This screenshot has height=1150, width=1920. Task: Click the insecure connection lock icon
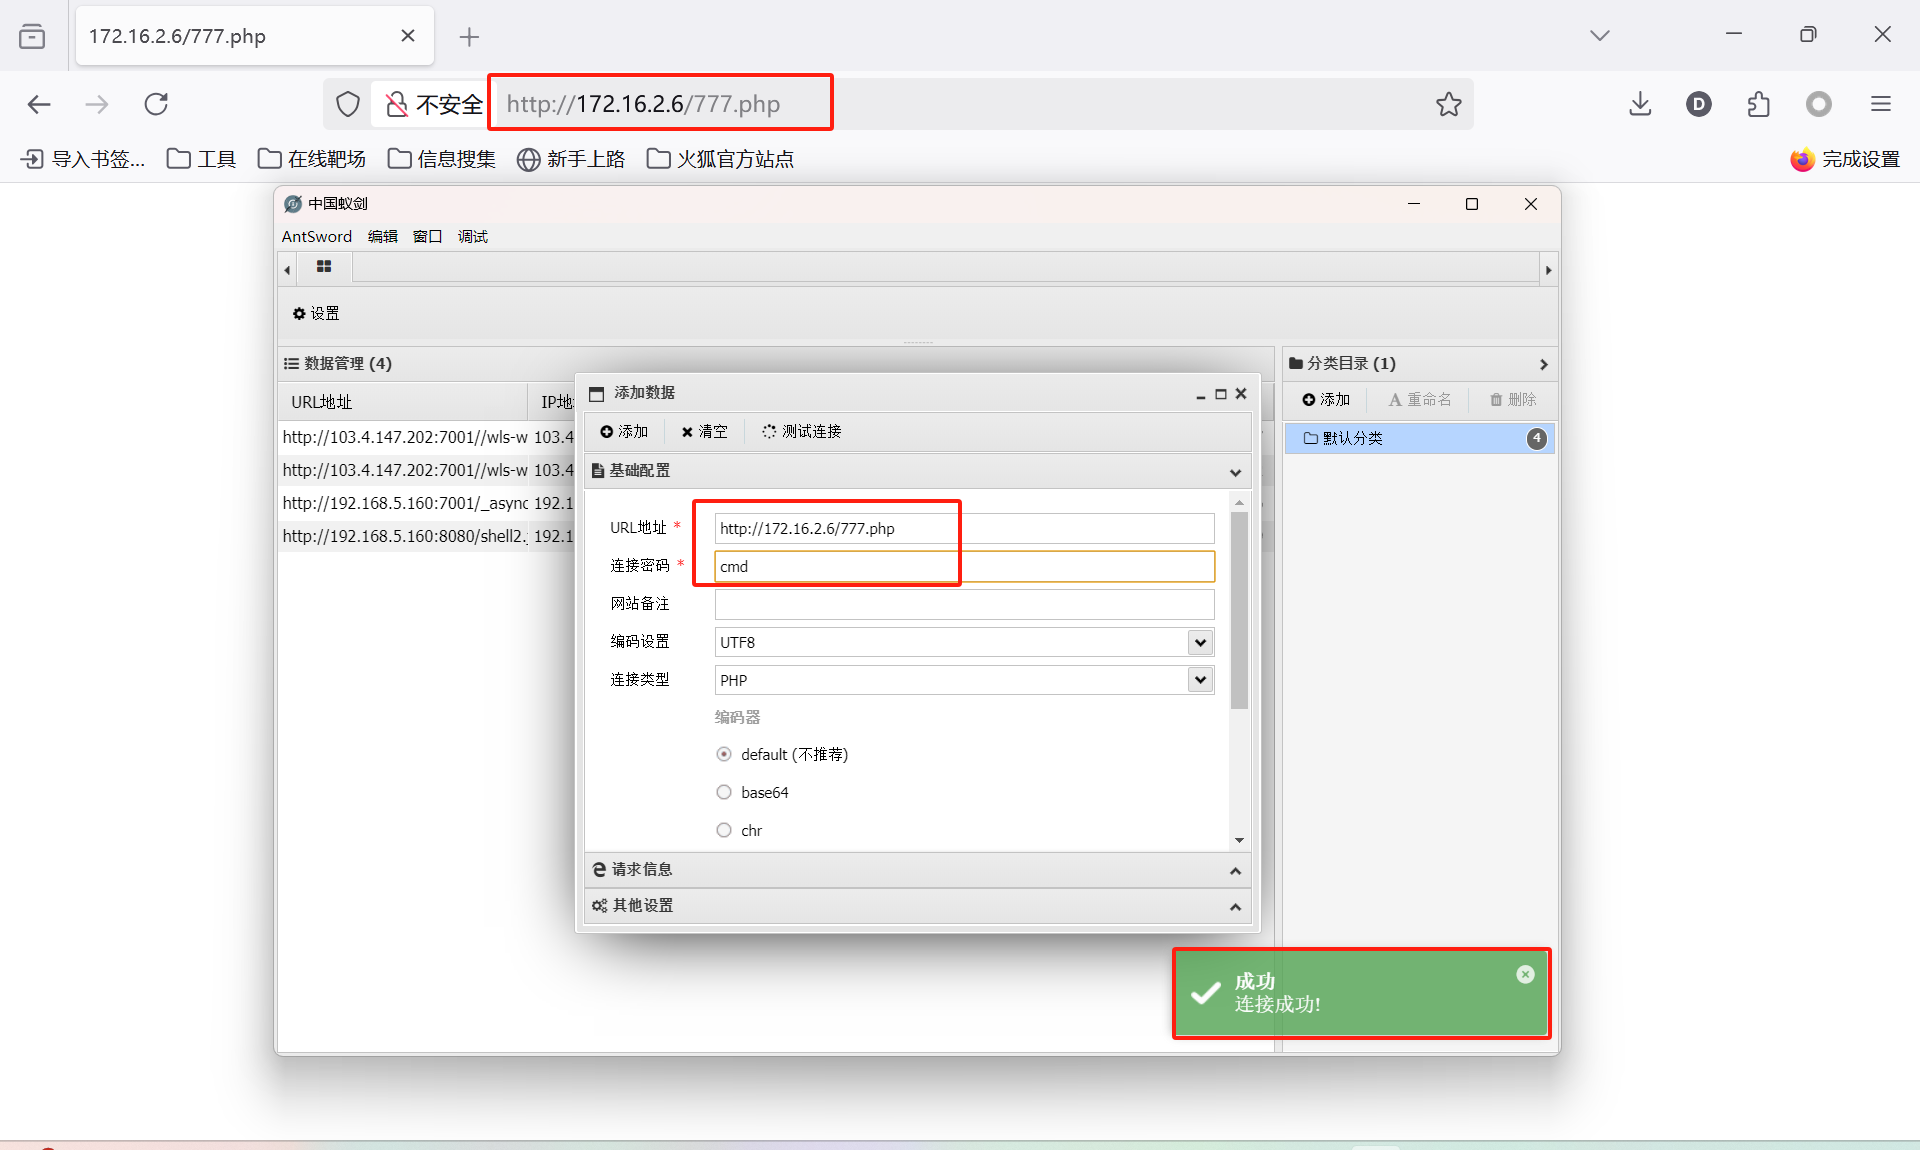pos(397,104)
